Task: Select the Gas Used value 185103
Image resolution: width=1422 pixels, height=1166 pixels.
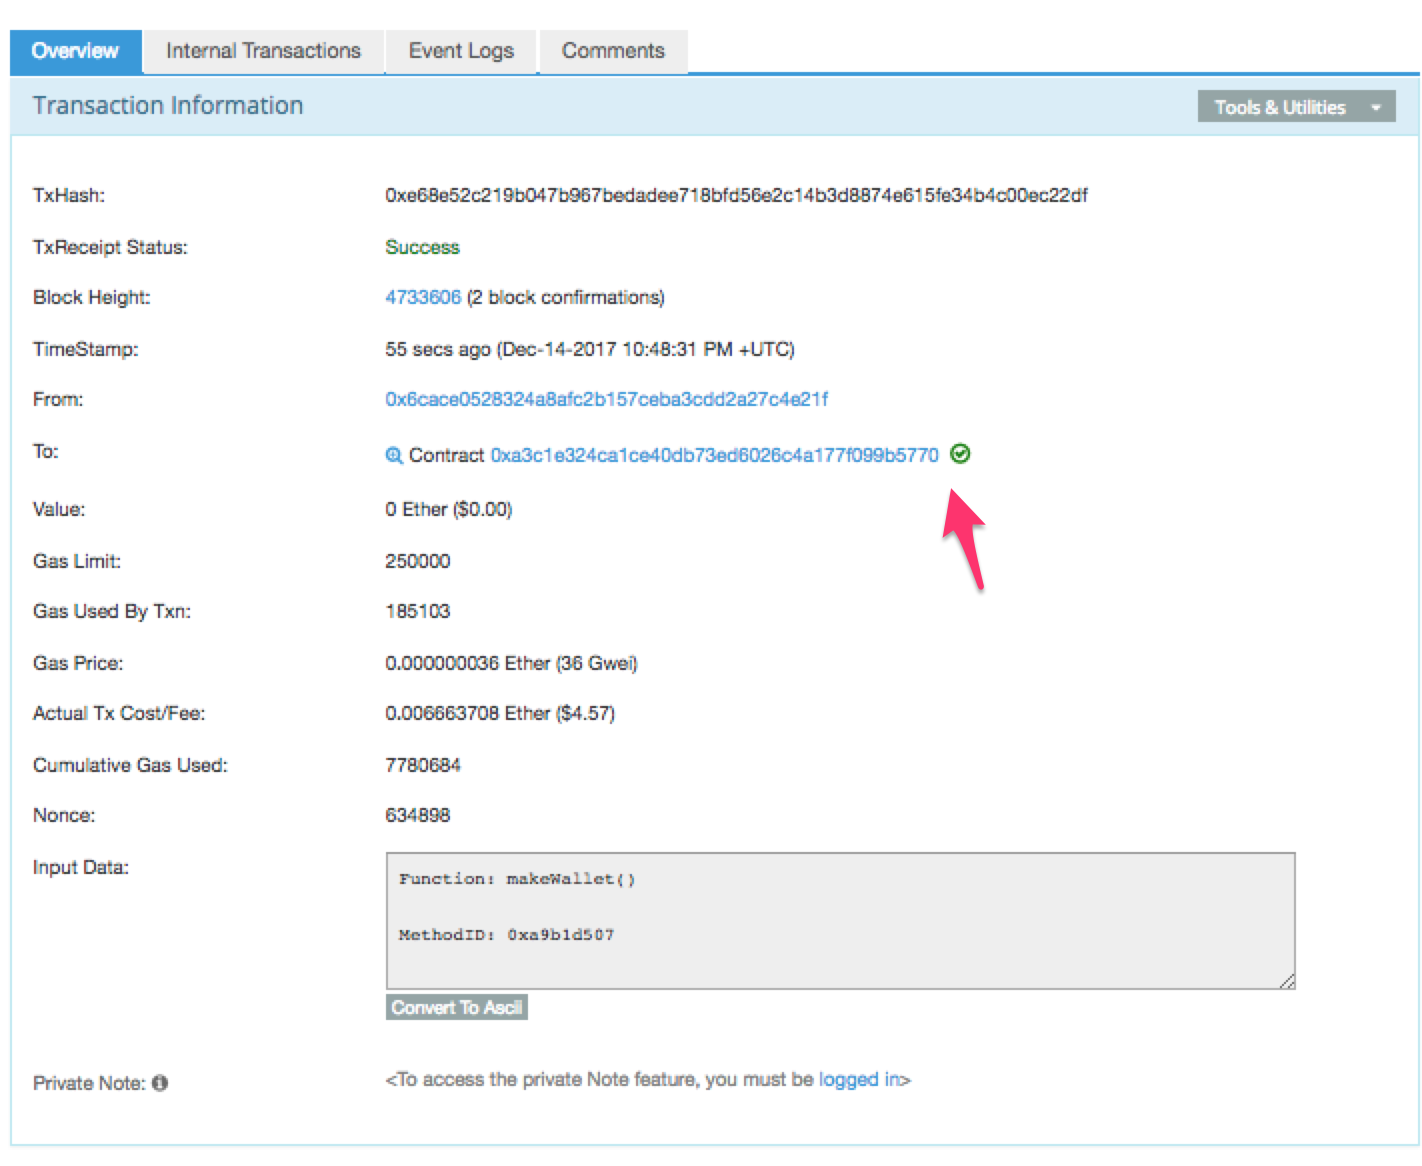Action: (418, 611)
